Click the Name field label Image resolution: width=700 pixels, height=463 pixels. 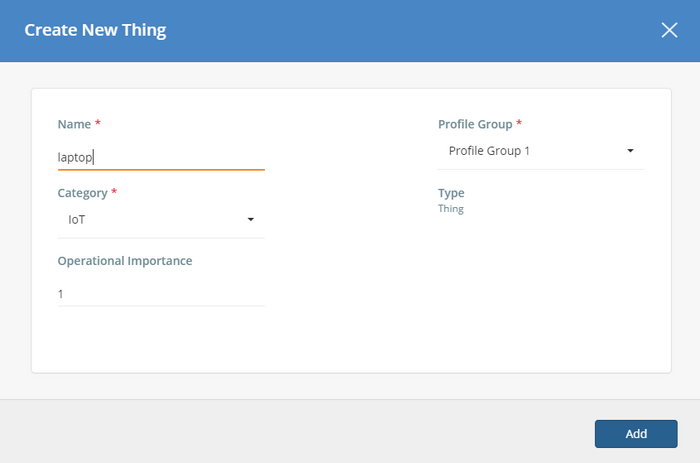[74, 124]
